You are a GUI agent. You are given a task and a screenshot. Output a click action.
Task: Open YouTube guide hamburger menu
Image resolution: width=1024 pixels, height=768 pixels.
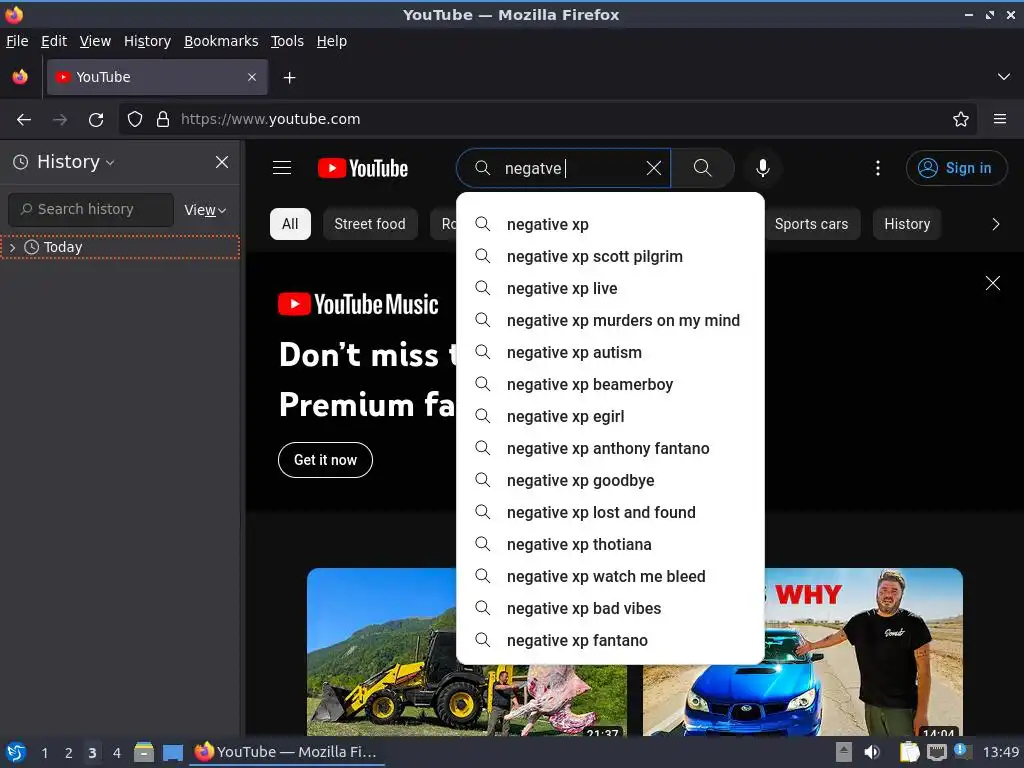click(281, 168)
